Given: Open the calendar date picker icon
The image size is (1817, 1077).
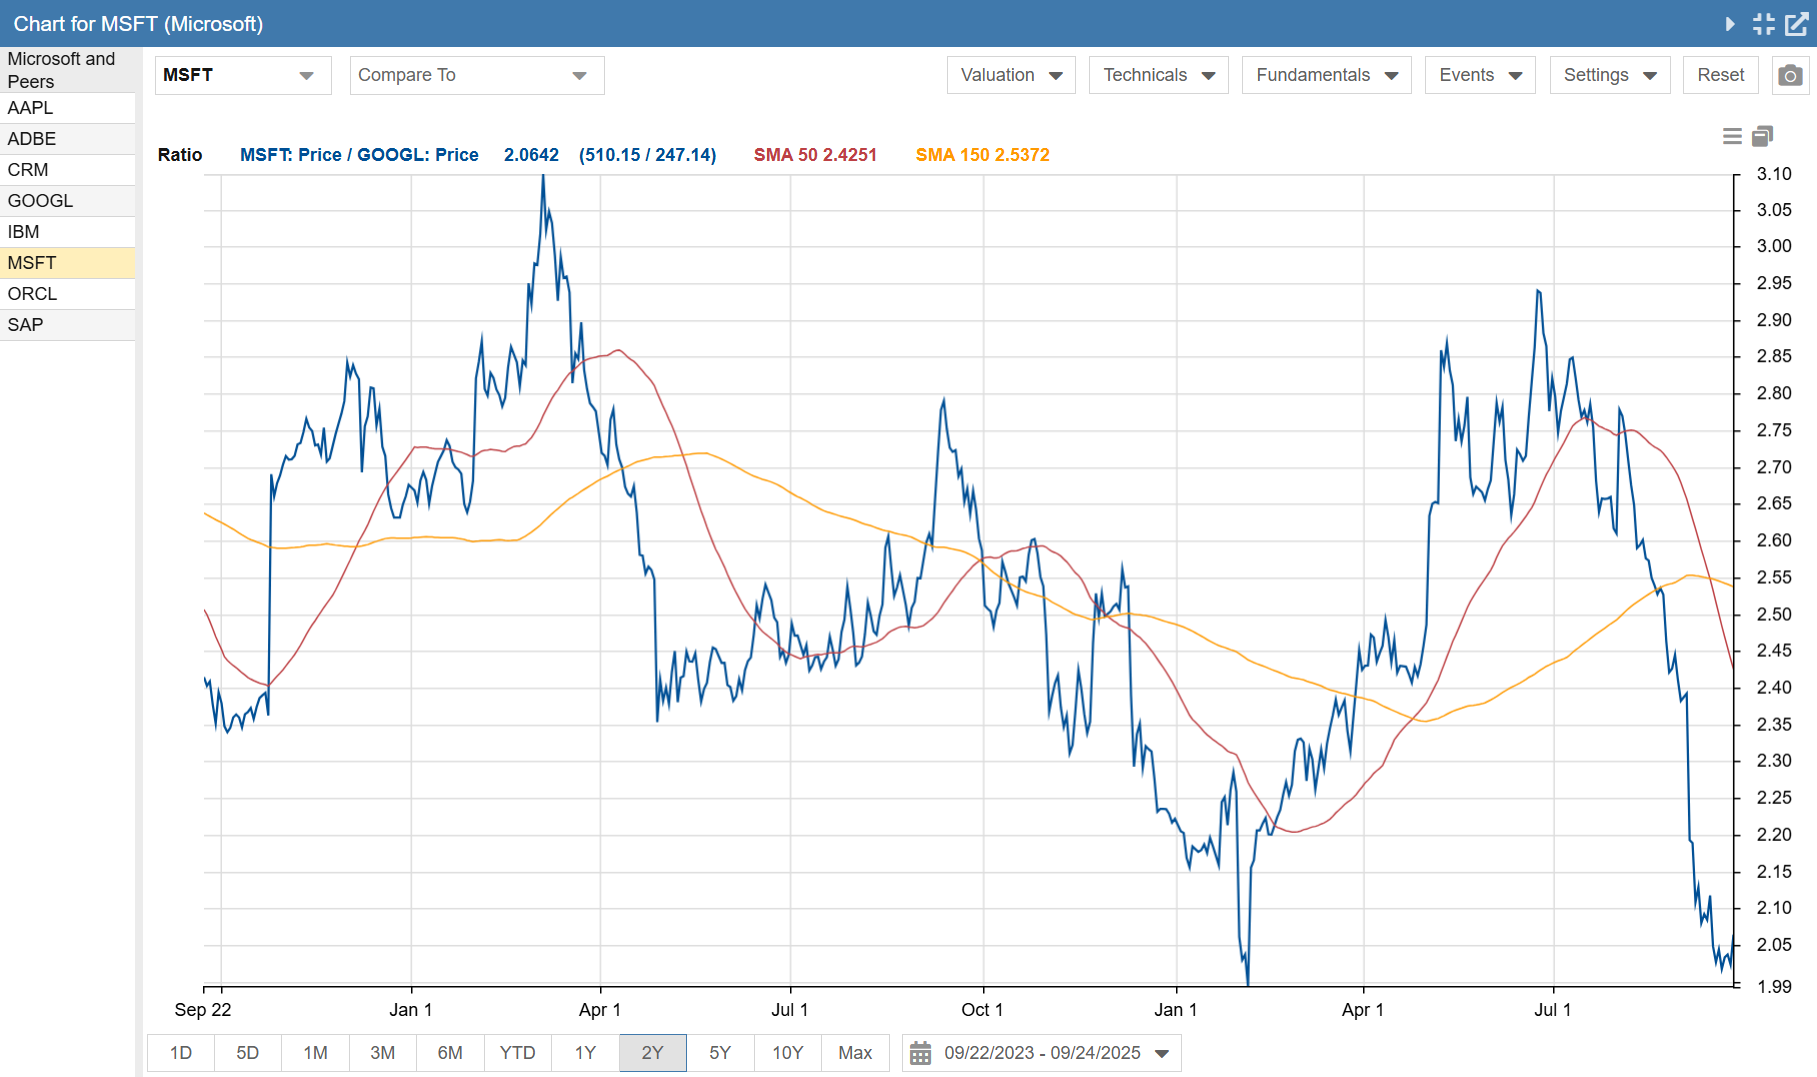Looking at the screenshot, I should pos(920,1053).
